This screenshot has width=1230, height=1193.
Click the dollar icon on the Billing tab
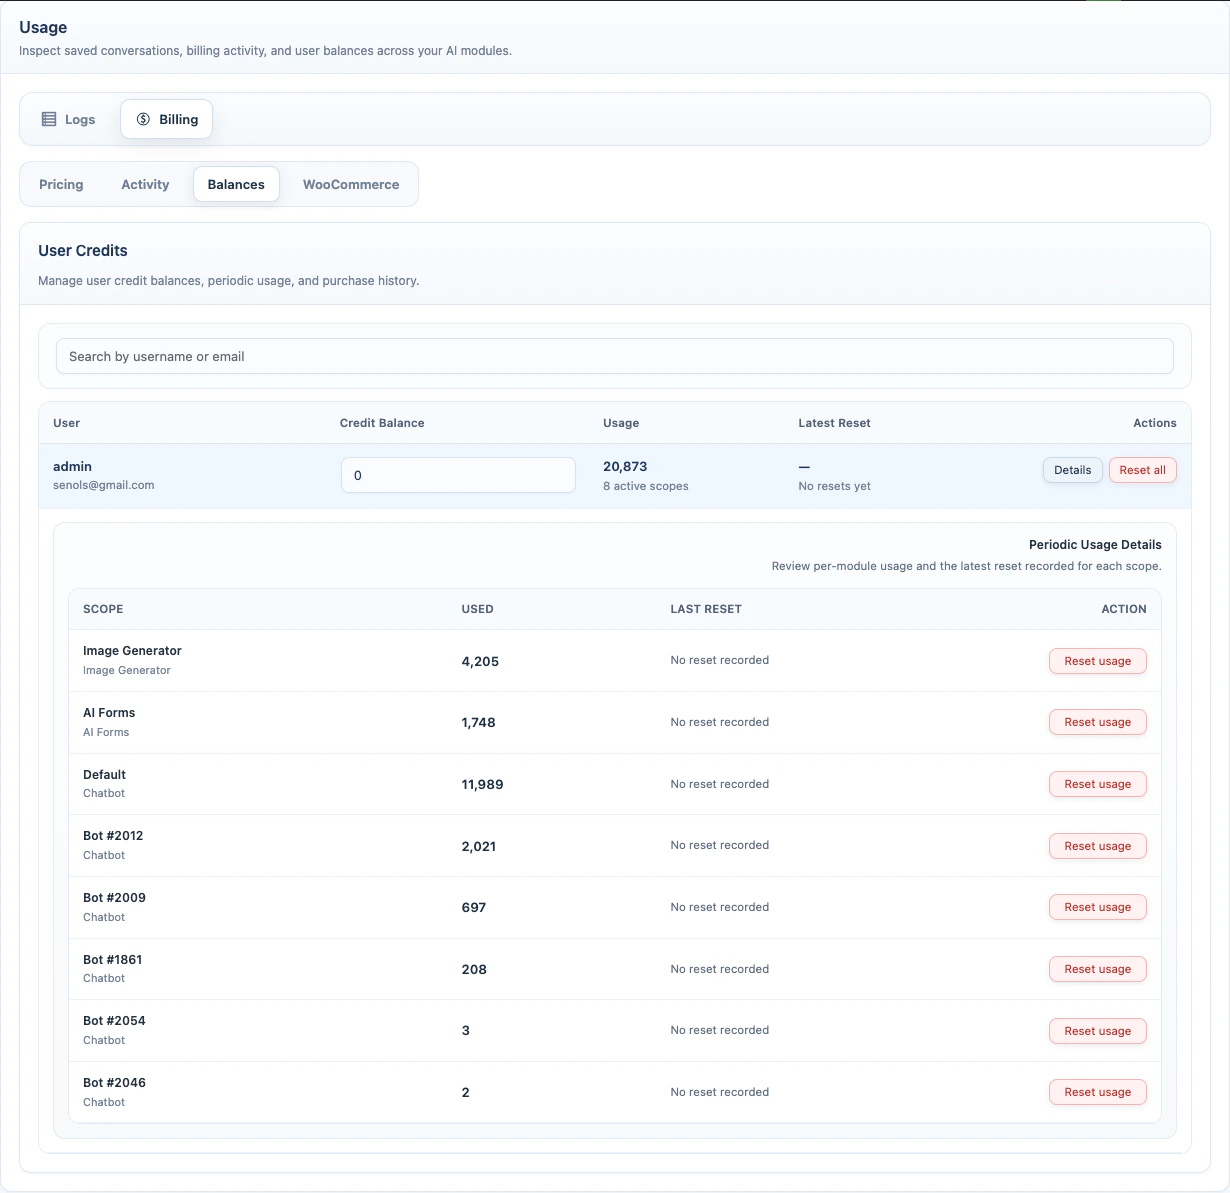click(143, 118)
